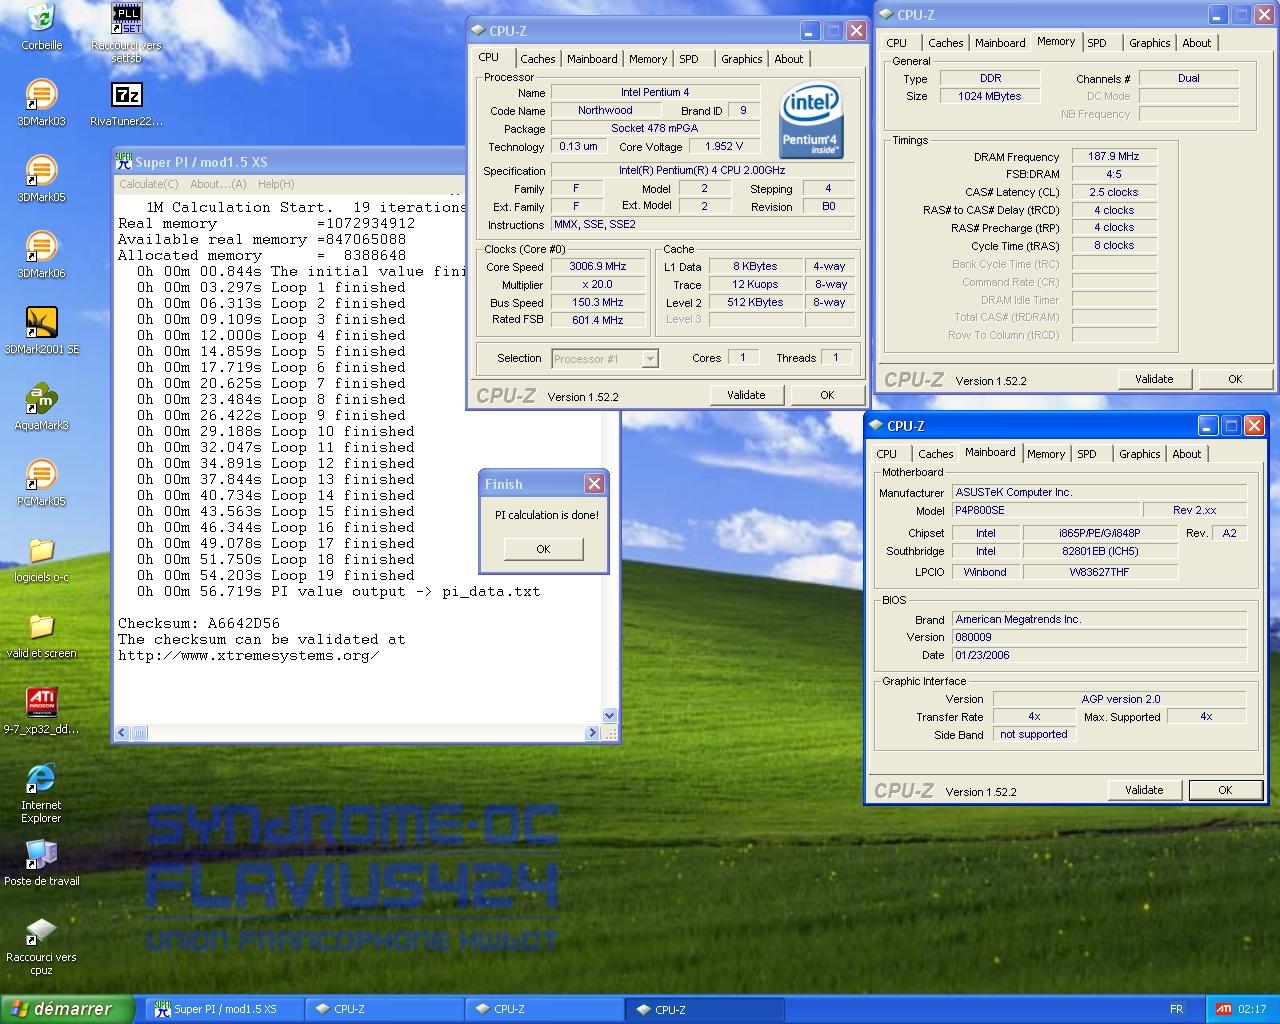
Task: Click Checksum: A6642D56 line
Action: pos(199,623)
